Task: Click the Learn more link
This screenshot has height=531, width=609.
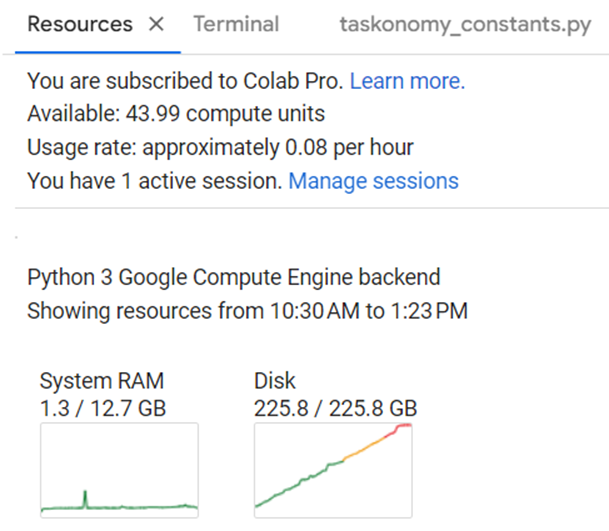Action: (x=407, y=82)
